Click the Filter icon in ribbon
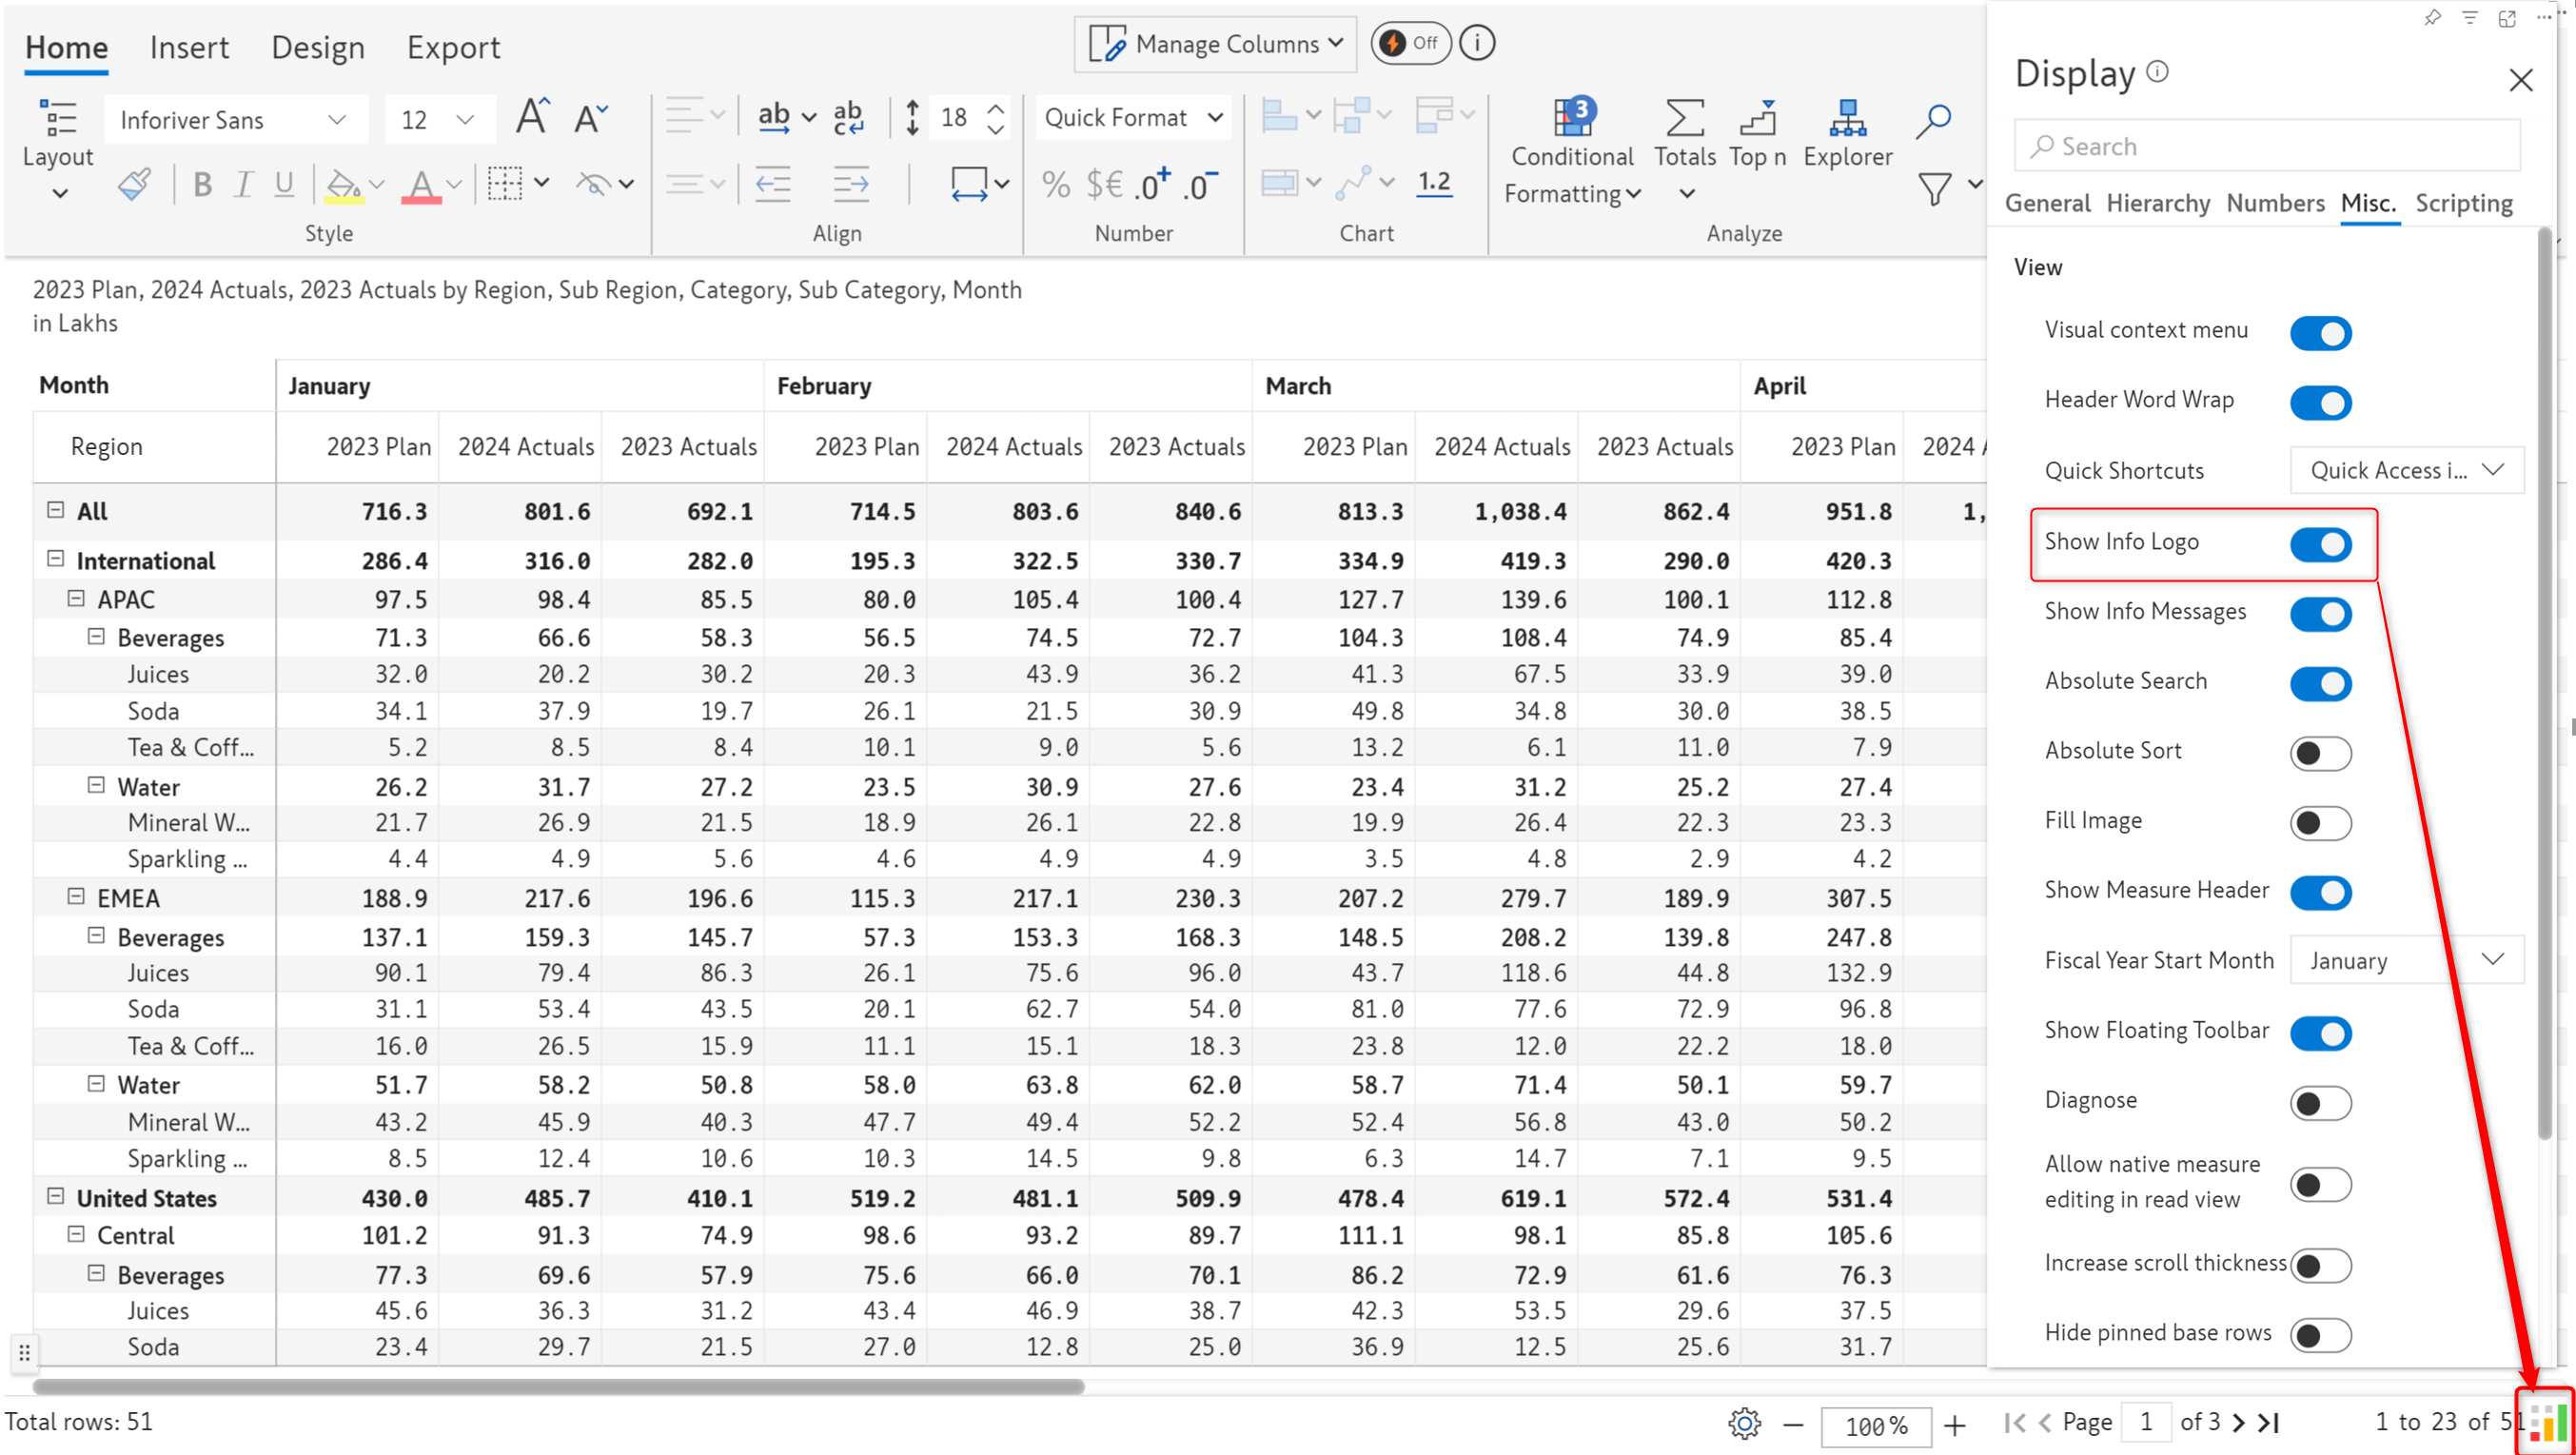 tap(1936, 191)
